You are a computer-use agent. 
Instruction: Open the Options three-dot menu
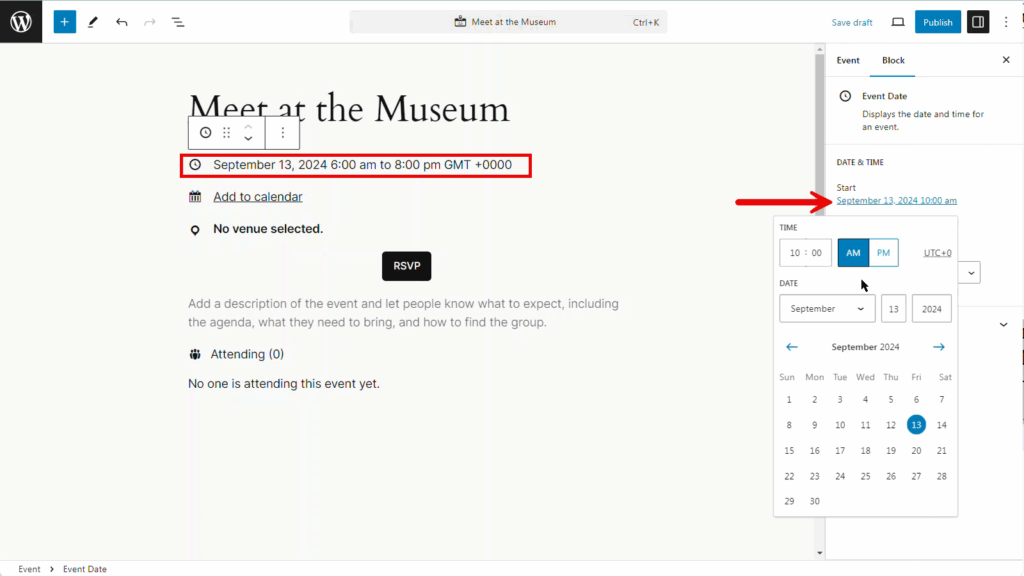tap(1006, 22)
